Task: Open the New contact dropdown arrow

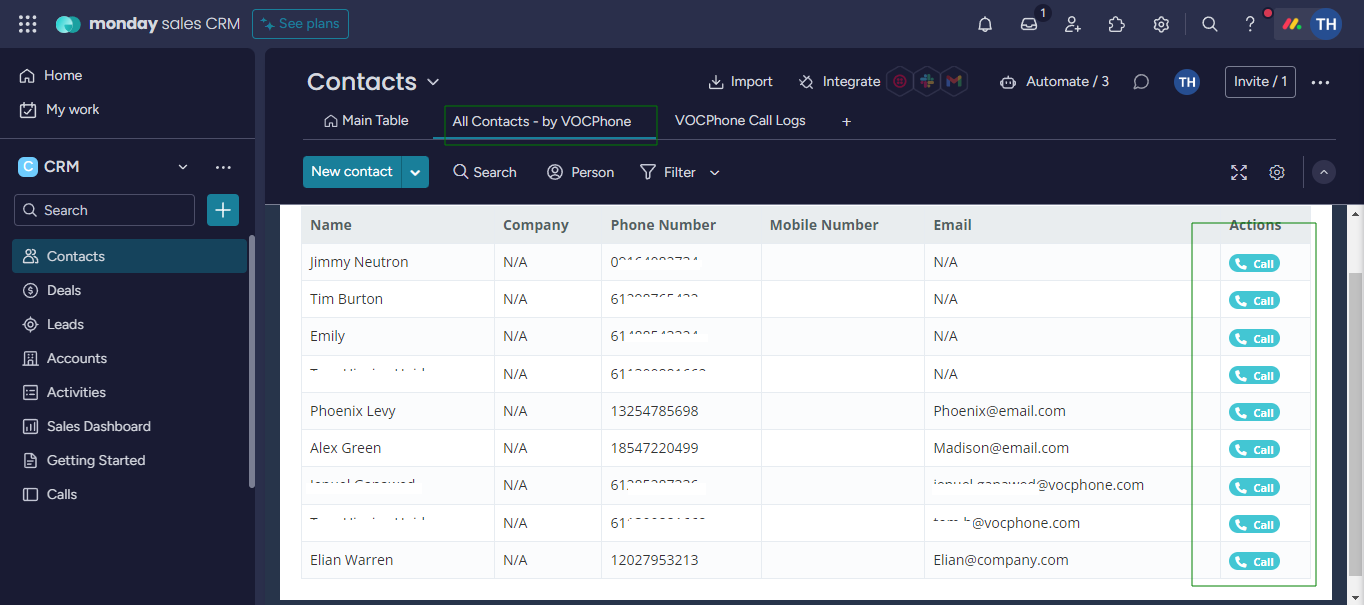Action: tap(415, 171)
